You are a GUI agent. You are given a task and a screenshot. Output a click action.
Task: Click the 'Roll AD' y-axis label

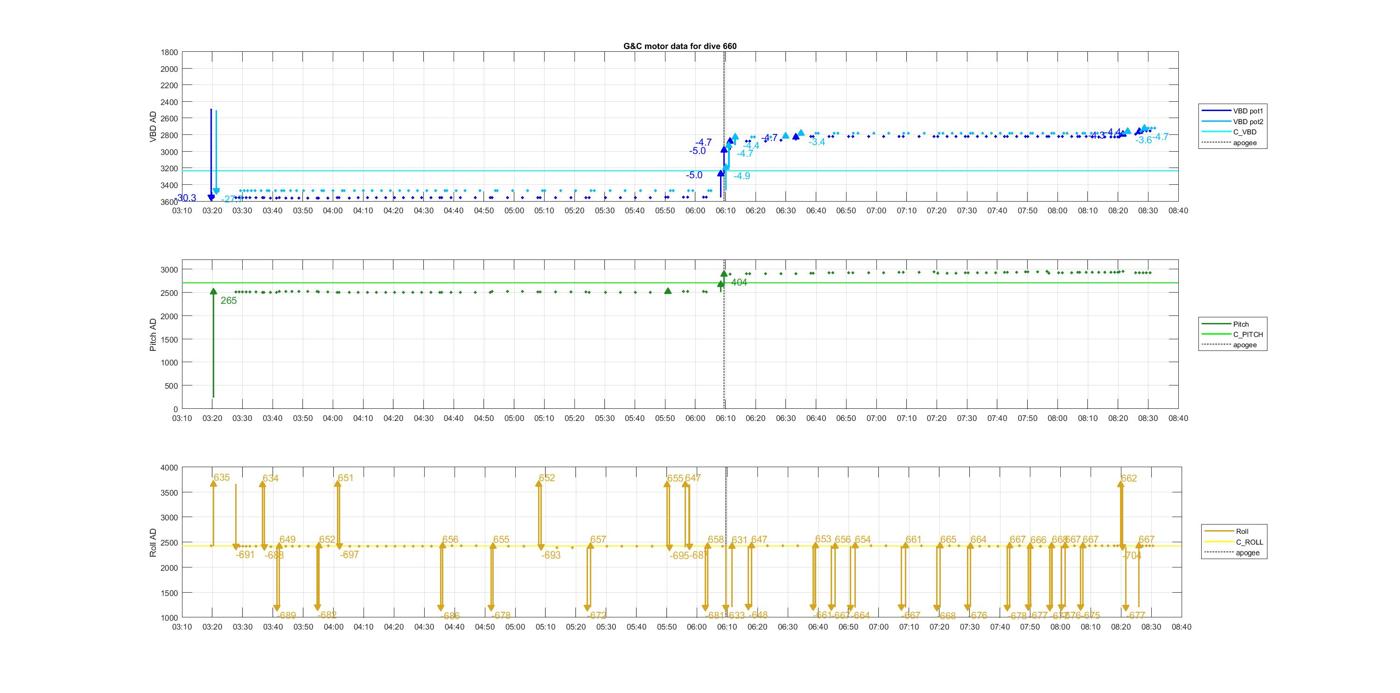pyautogui.click(x=153, y=542)
